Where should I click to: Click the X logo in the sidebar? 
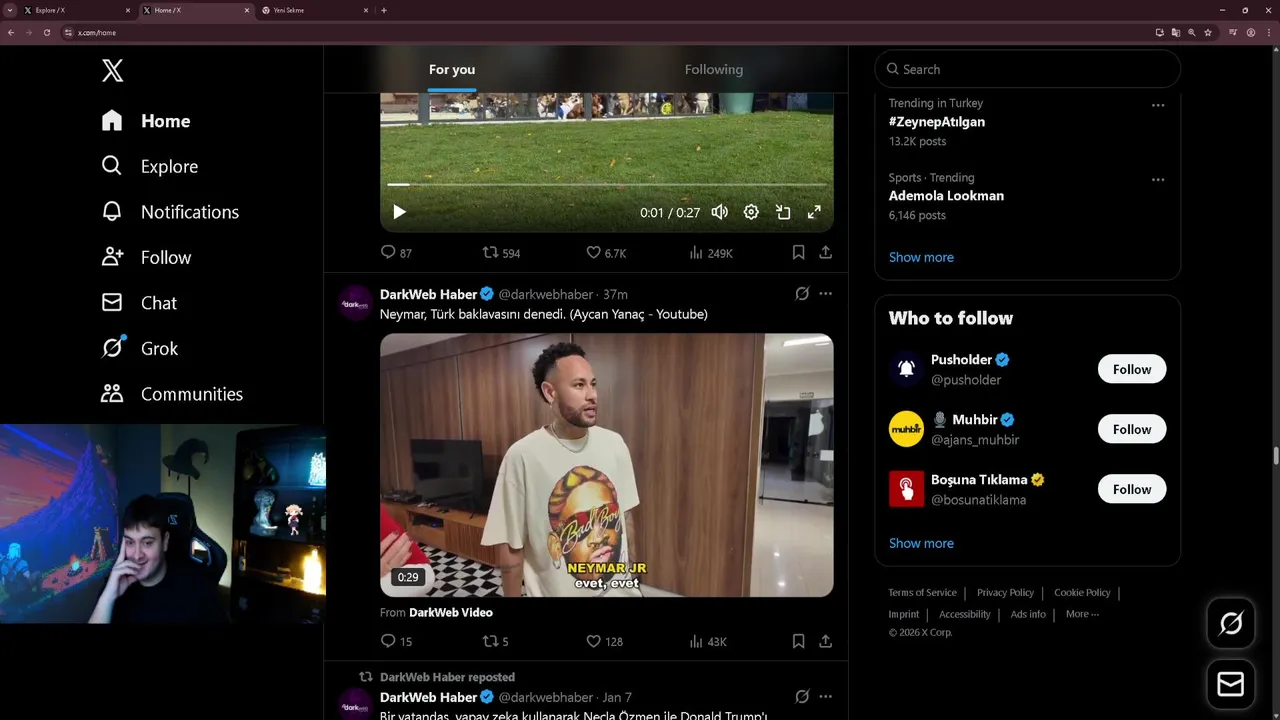[x=112, y=70]
